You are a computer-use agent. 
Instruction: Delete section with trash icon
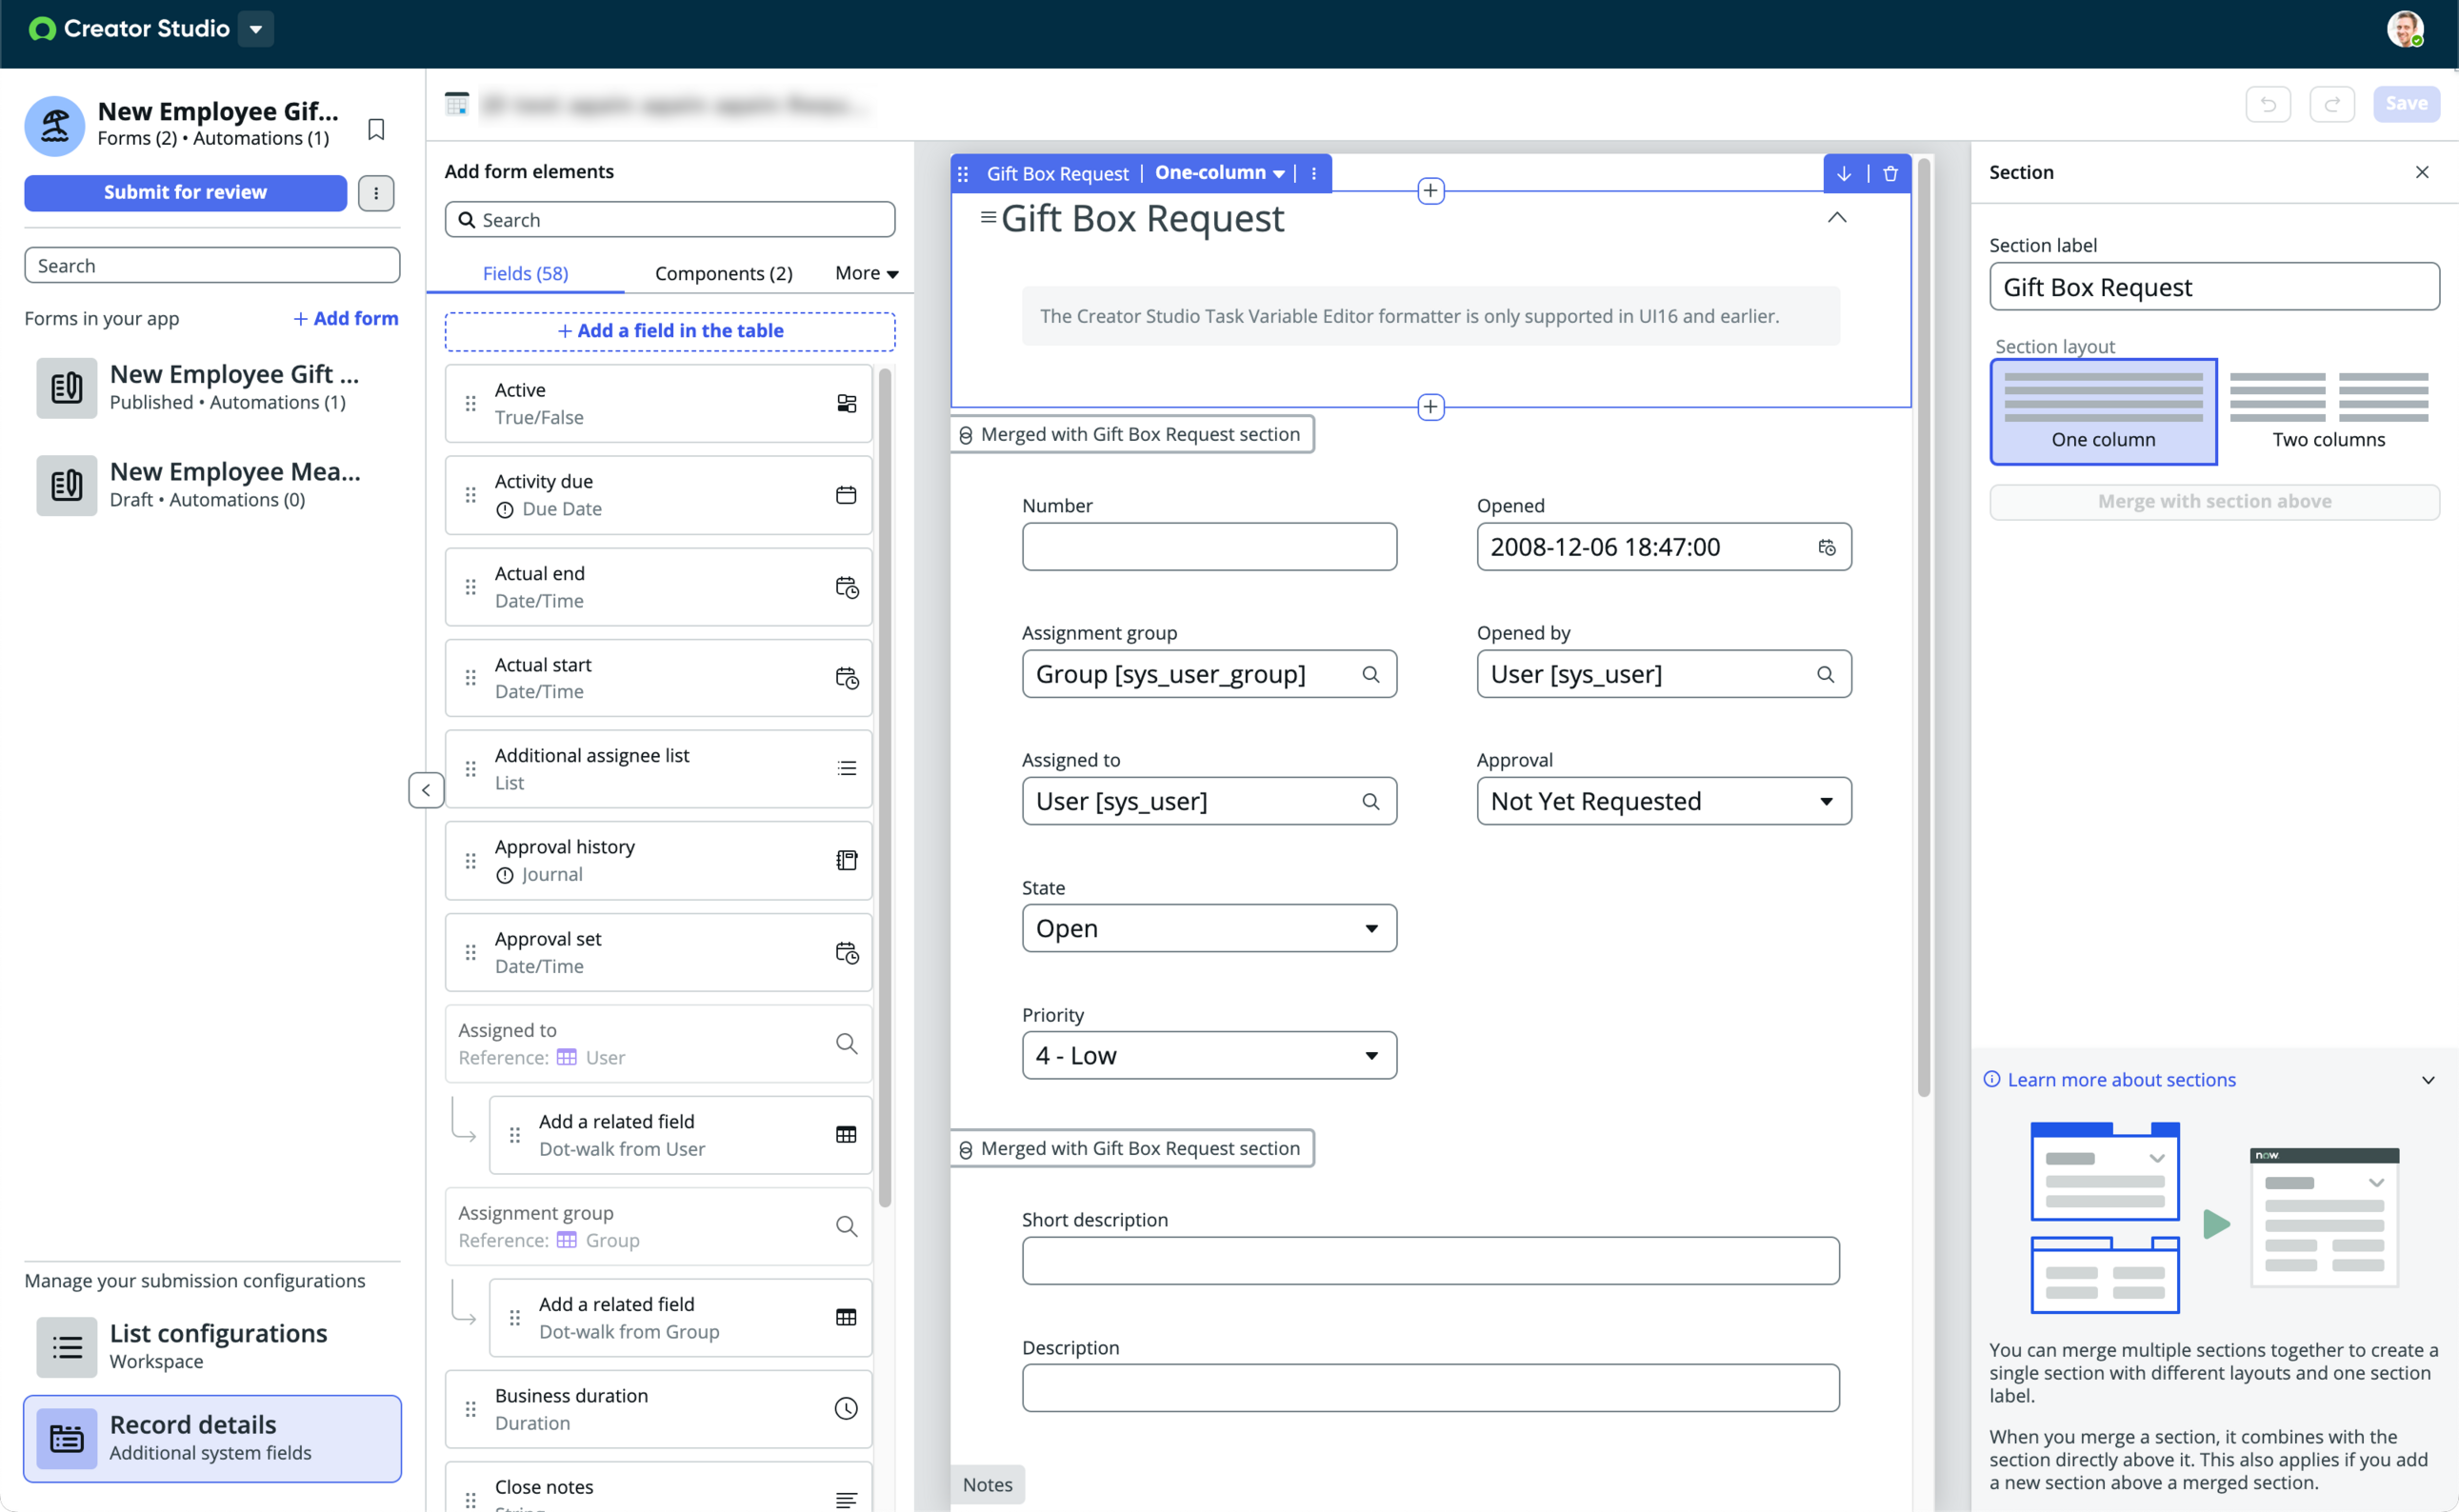coord(1890,174)
